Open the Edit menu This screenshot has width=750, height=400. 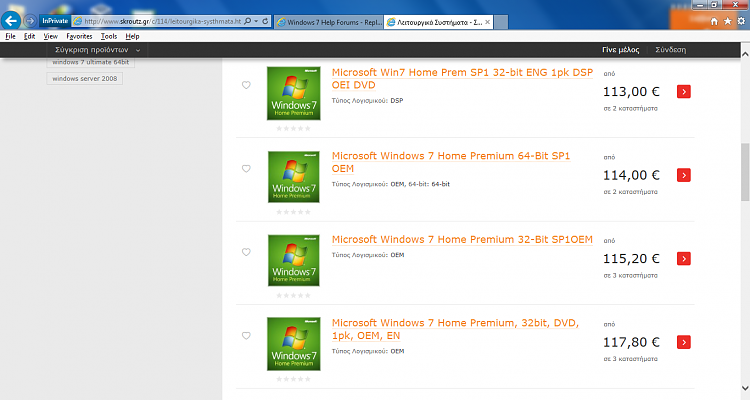click(30, 36)
